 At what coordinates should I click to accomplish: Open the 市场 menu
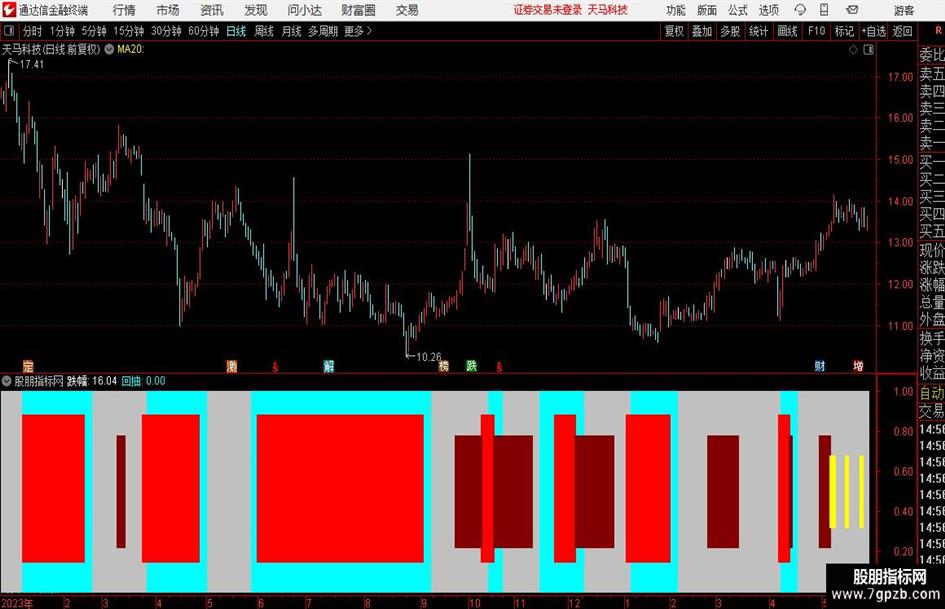168,10
